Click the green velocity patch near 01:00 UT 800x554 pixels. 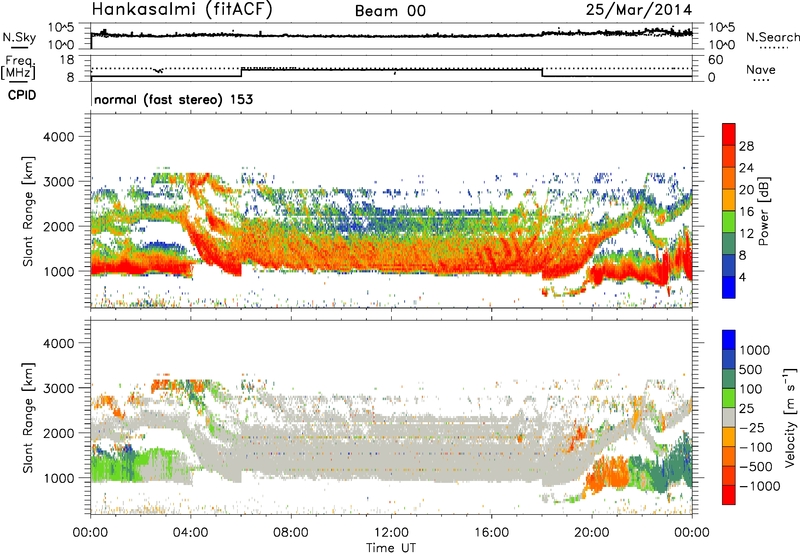tap(115, 464)
